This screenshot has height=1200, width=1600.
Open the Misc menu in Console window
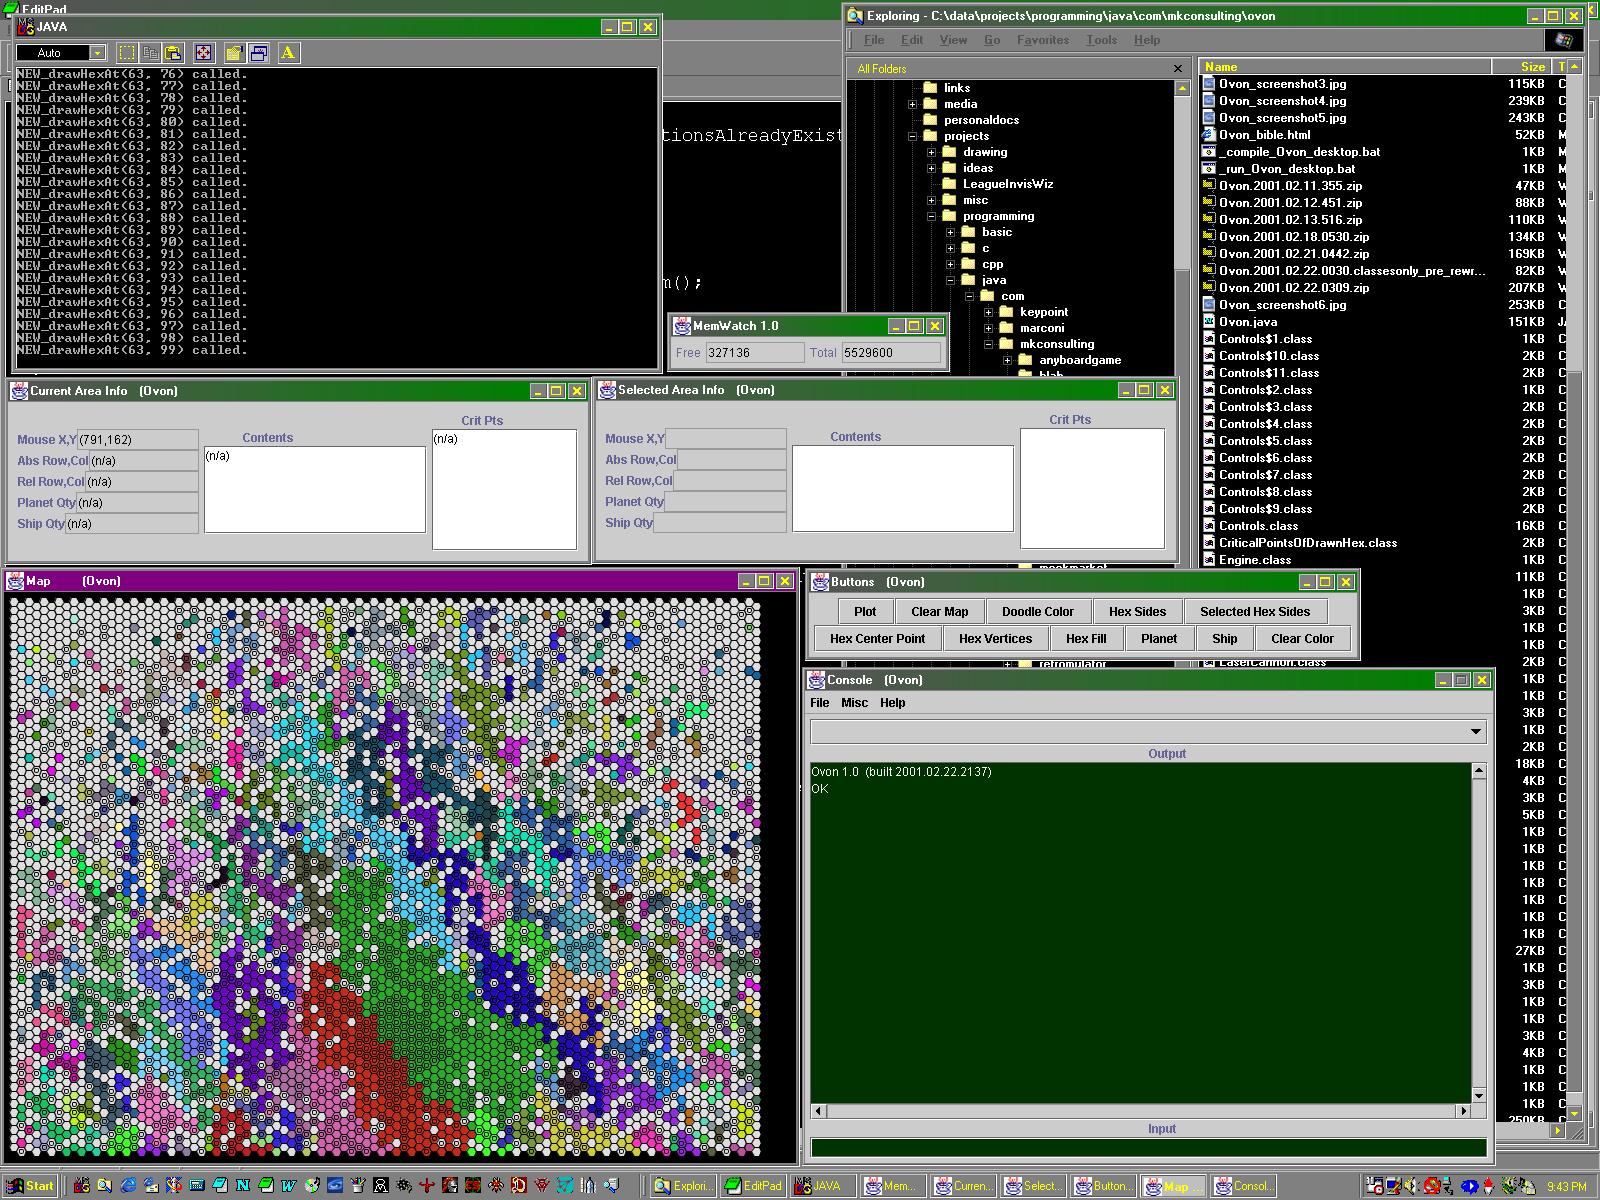[x=854, y=703]
